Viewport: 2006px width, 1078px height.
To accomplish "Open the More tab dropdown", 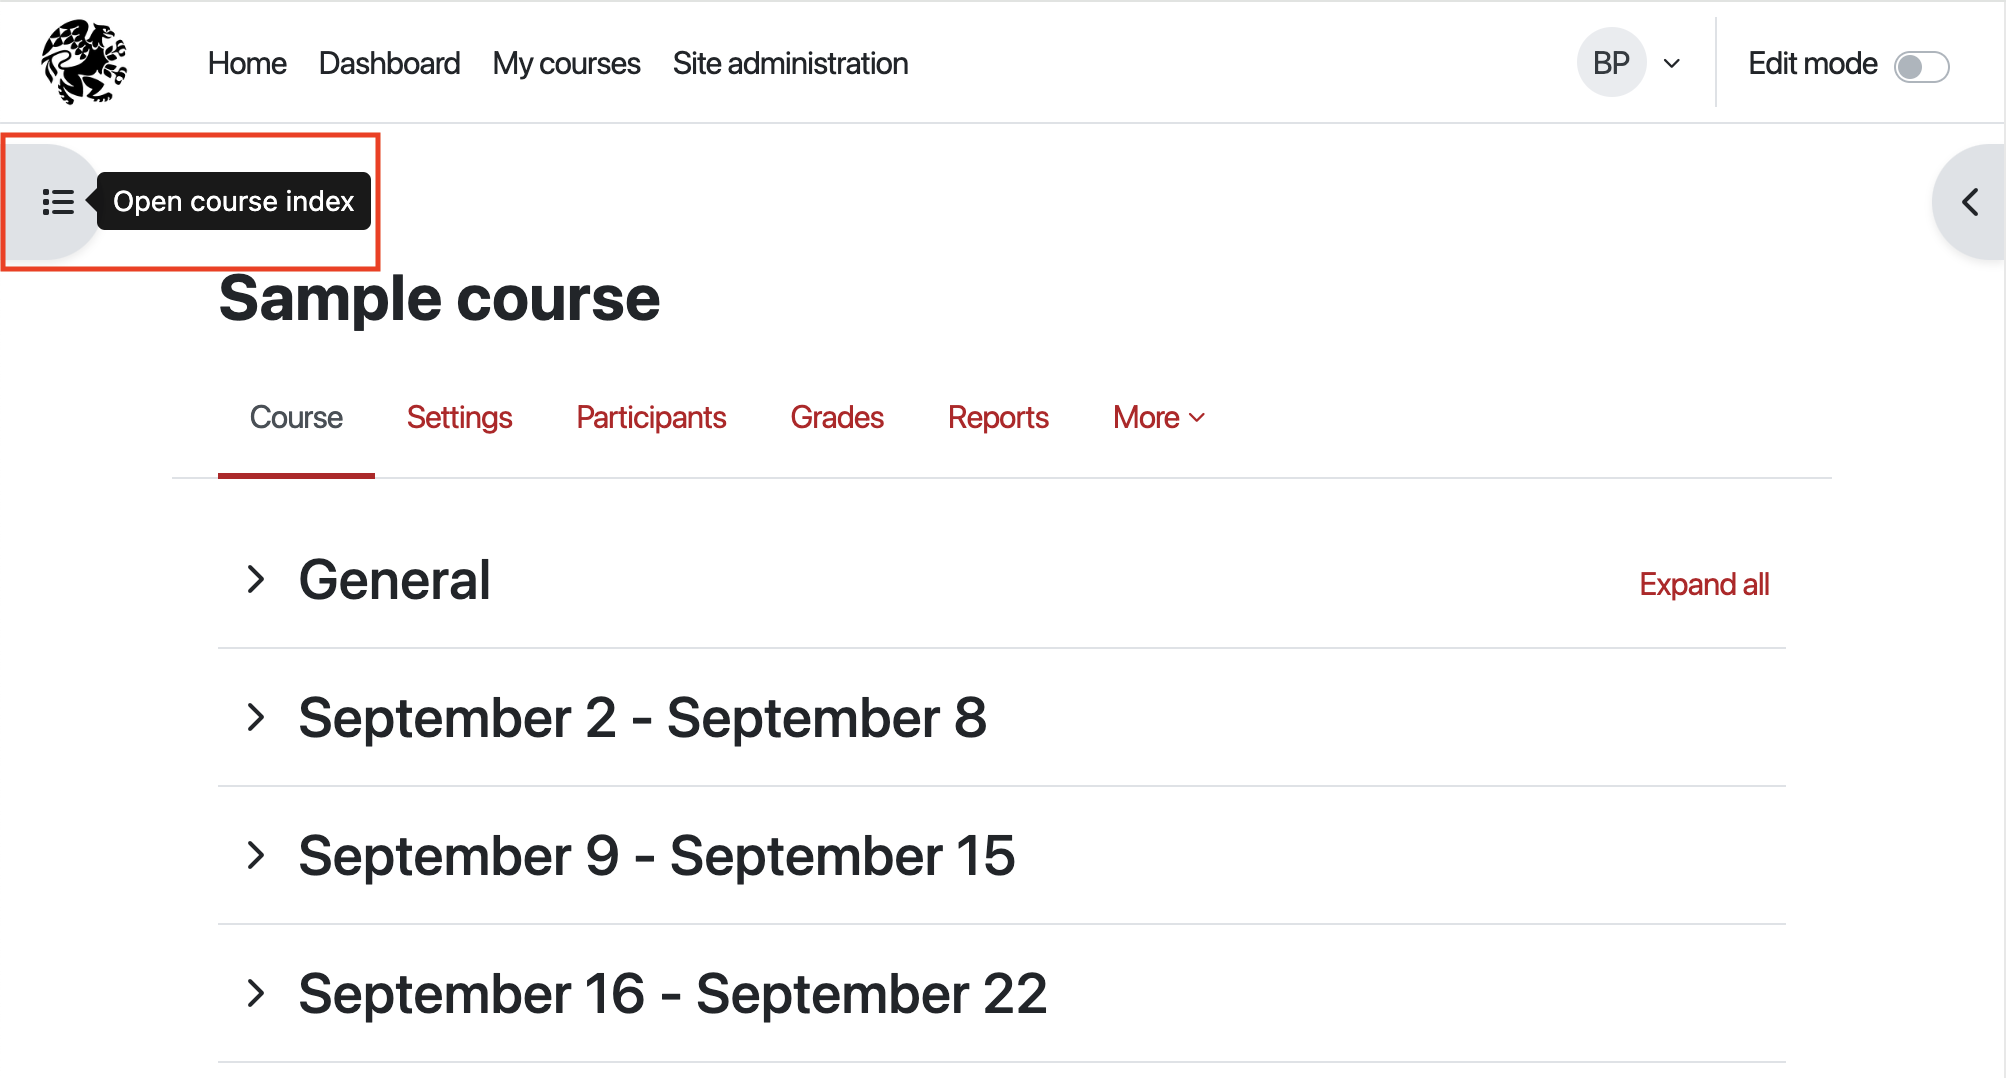I will point(1158,417).
